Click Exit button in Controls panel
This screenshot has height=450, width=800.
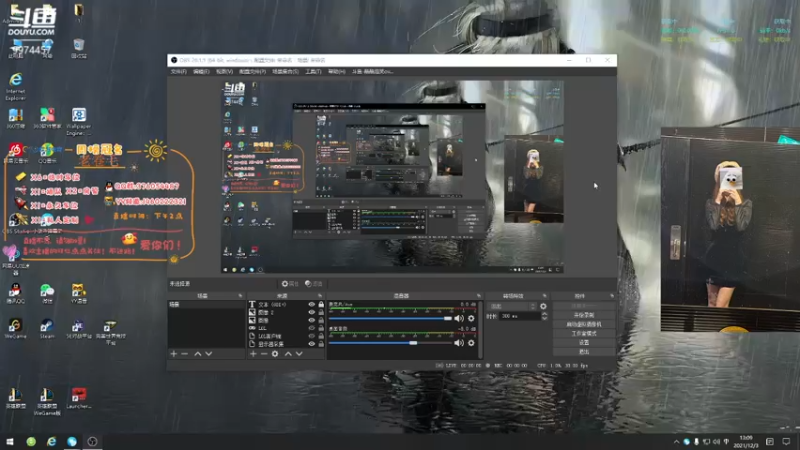pyautogui.click(x=584, y=352)
